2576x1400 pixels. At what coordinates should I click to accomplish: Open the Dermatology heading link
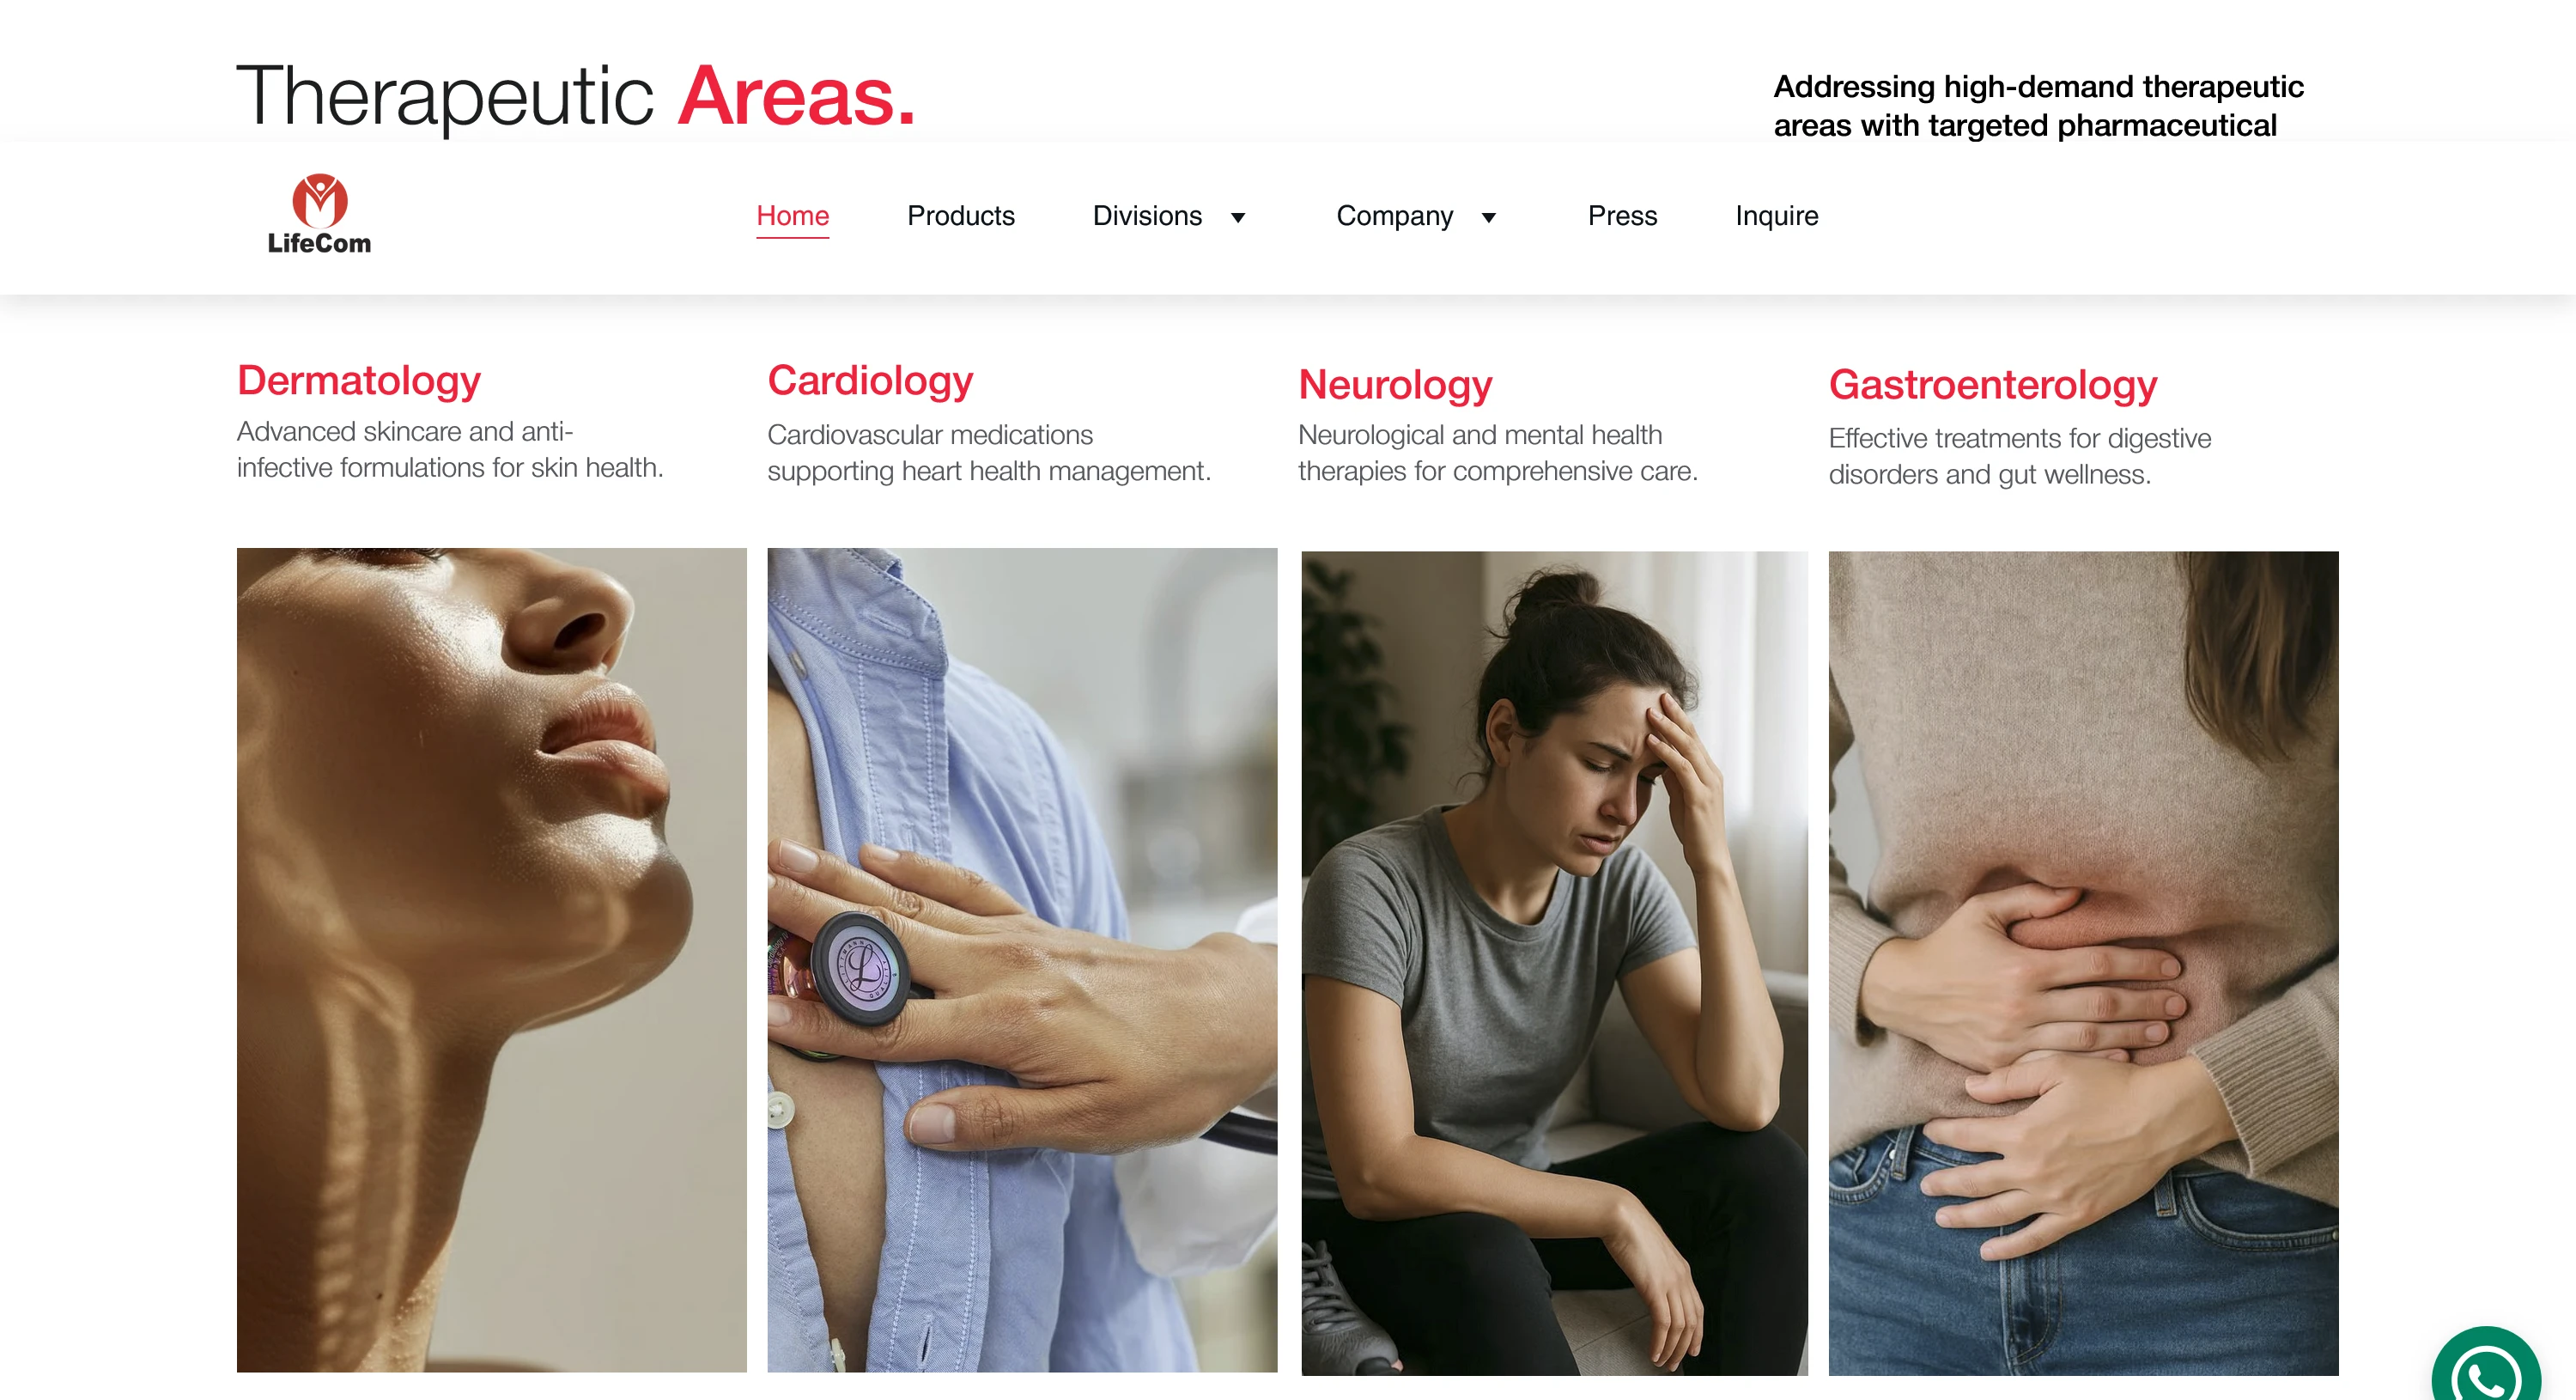(359, 381)
